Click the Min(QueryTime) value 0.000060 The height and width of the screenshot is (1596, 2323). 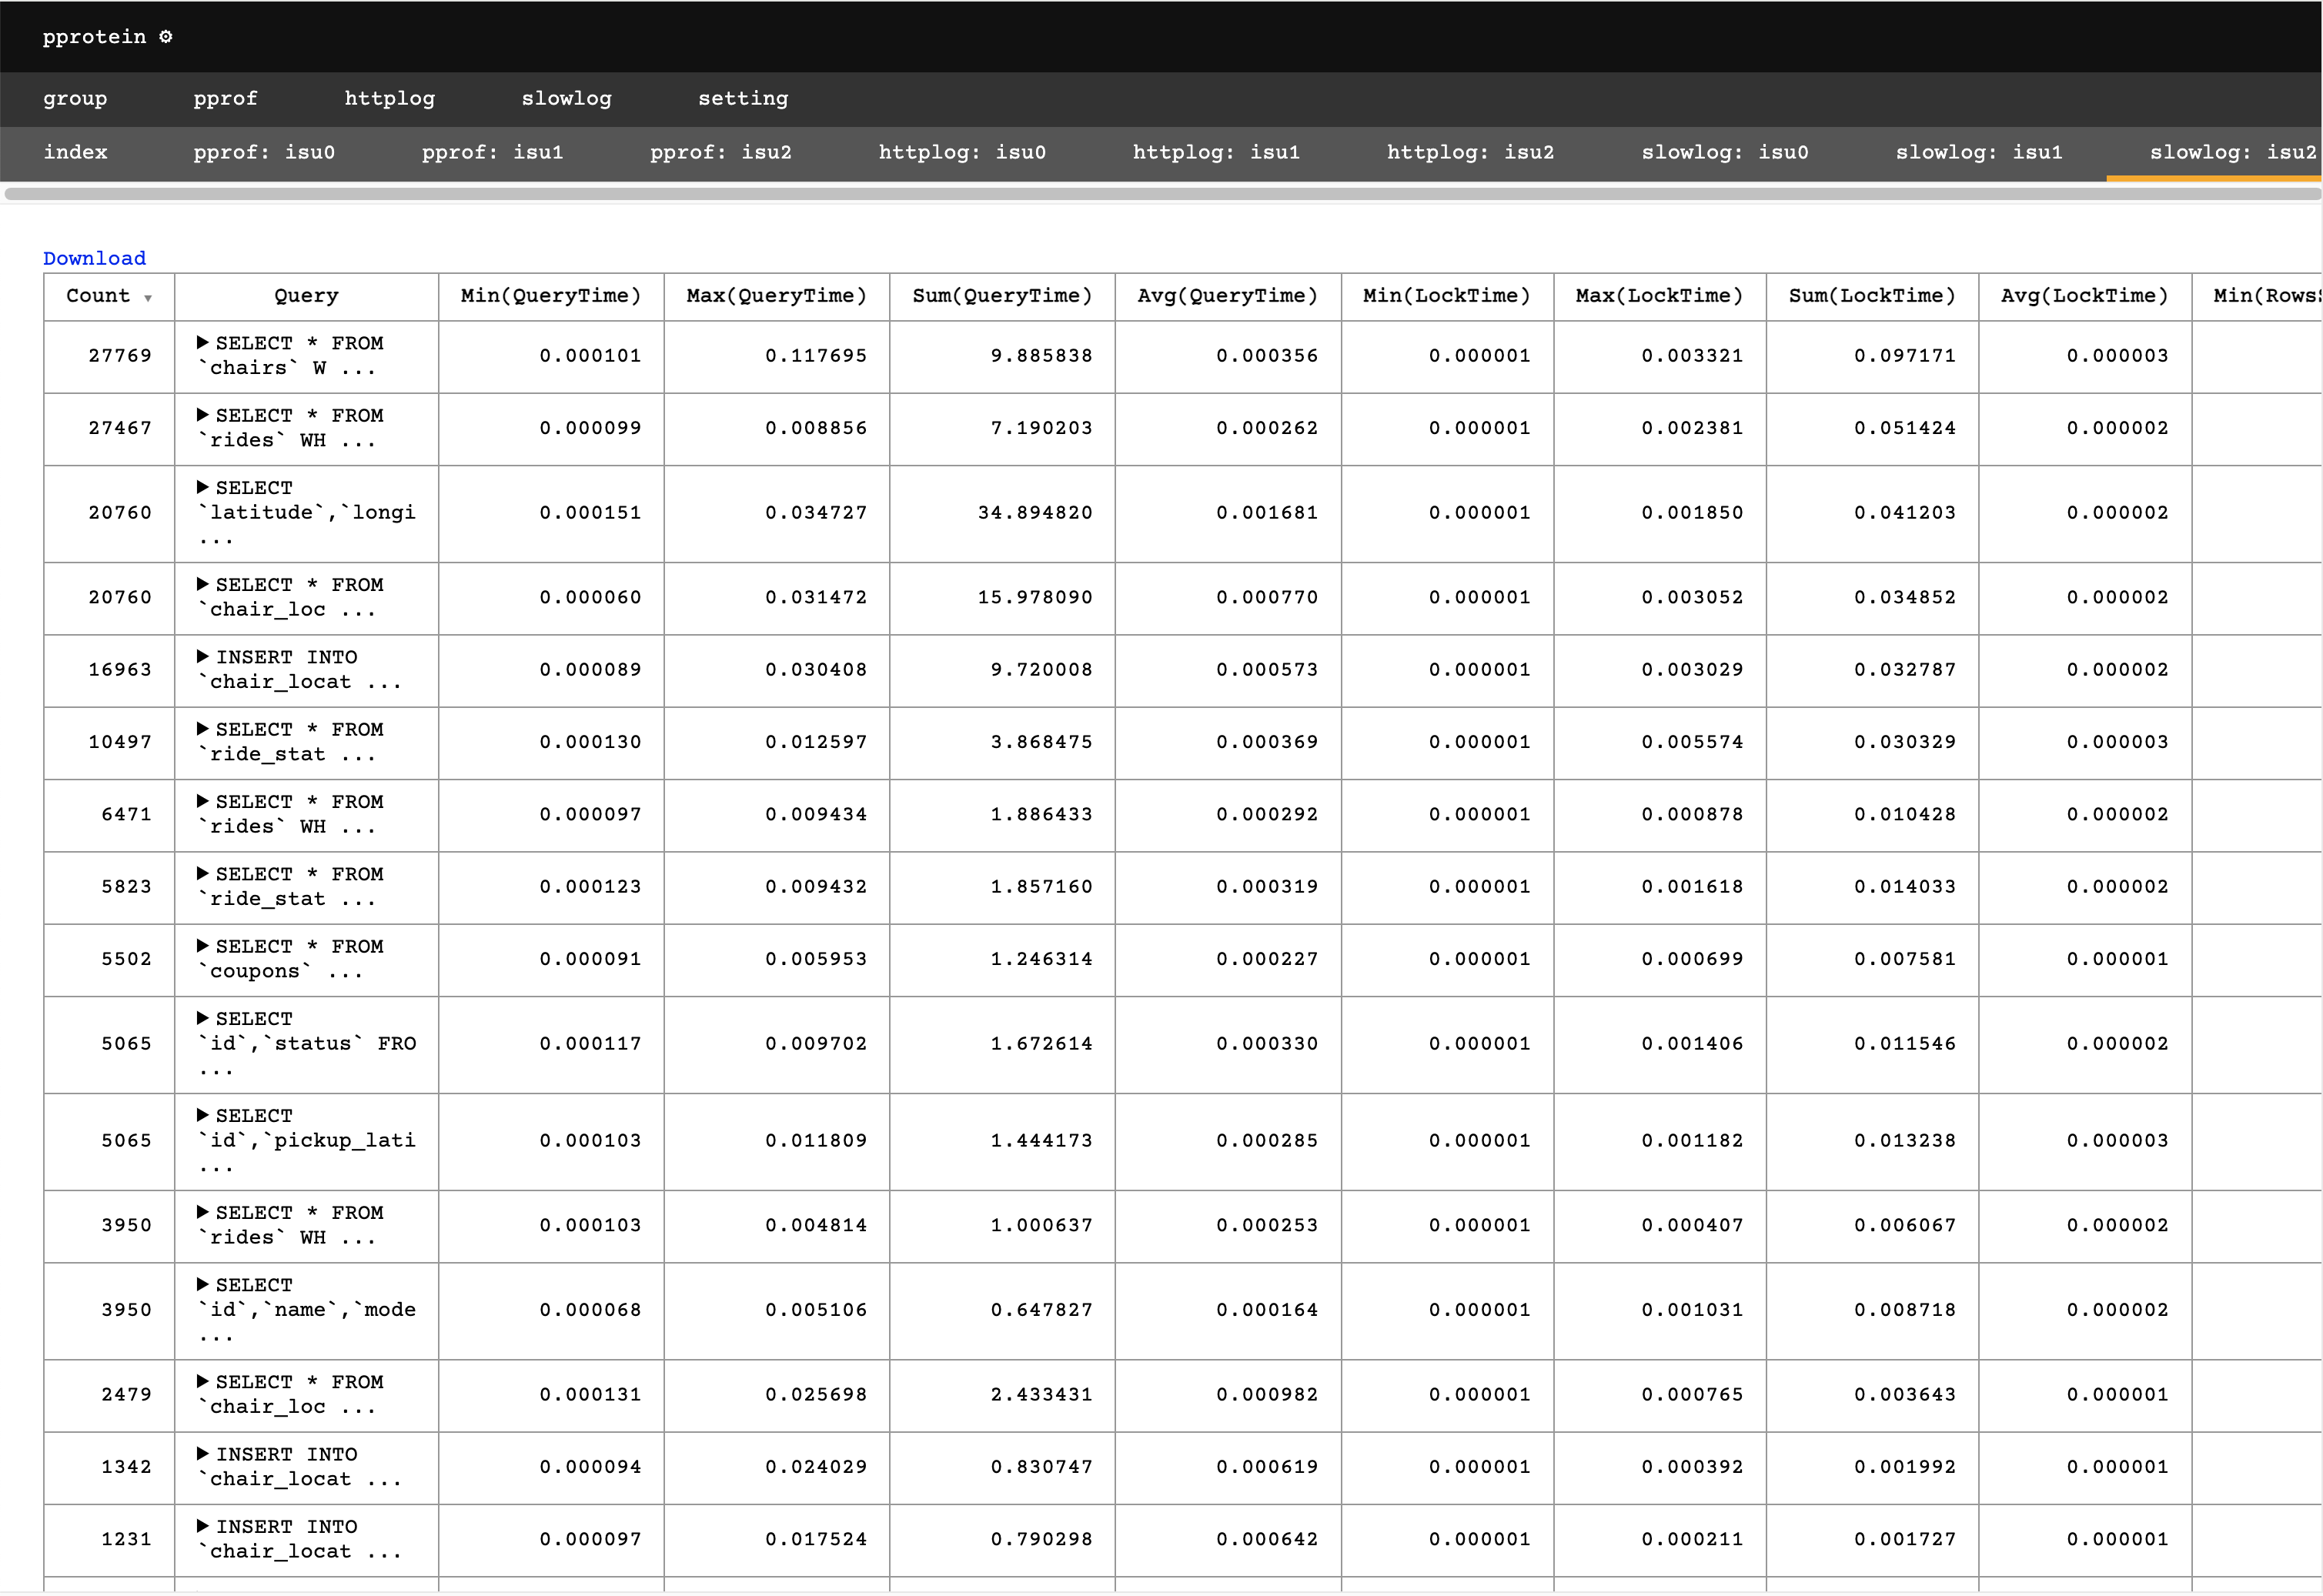point(590,598)
